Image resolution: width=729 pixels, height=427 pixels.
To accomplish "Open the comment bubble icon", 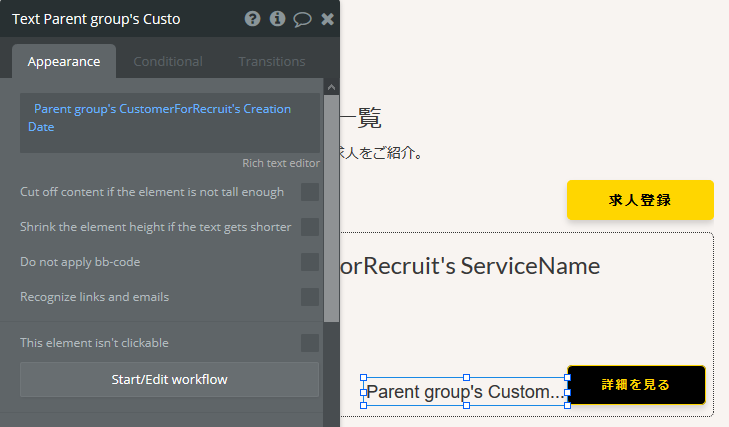I will tap(302, 19).
